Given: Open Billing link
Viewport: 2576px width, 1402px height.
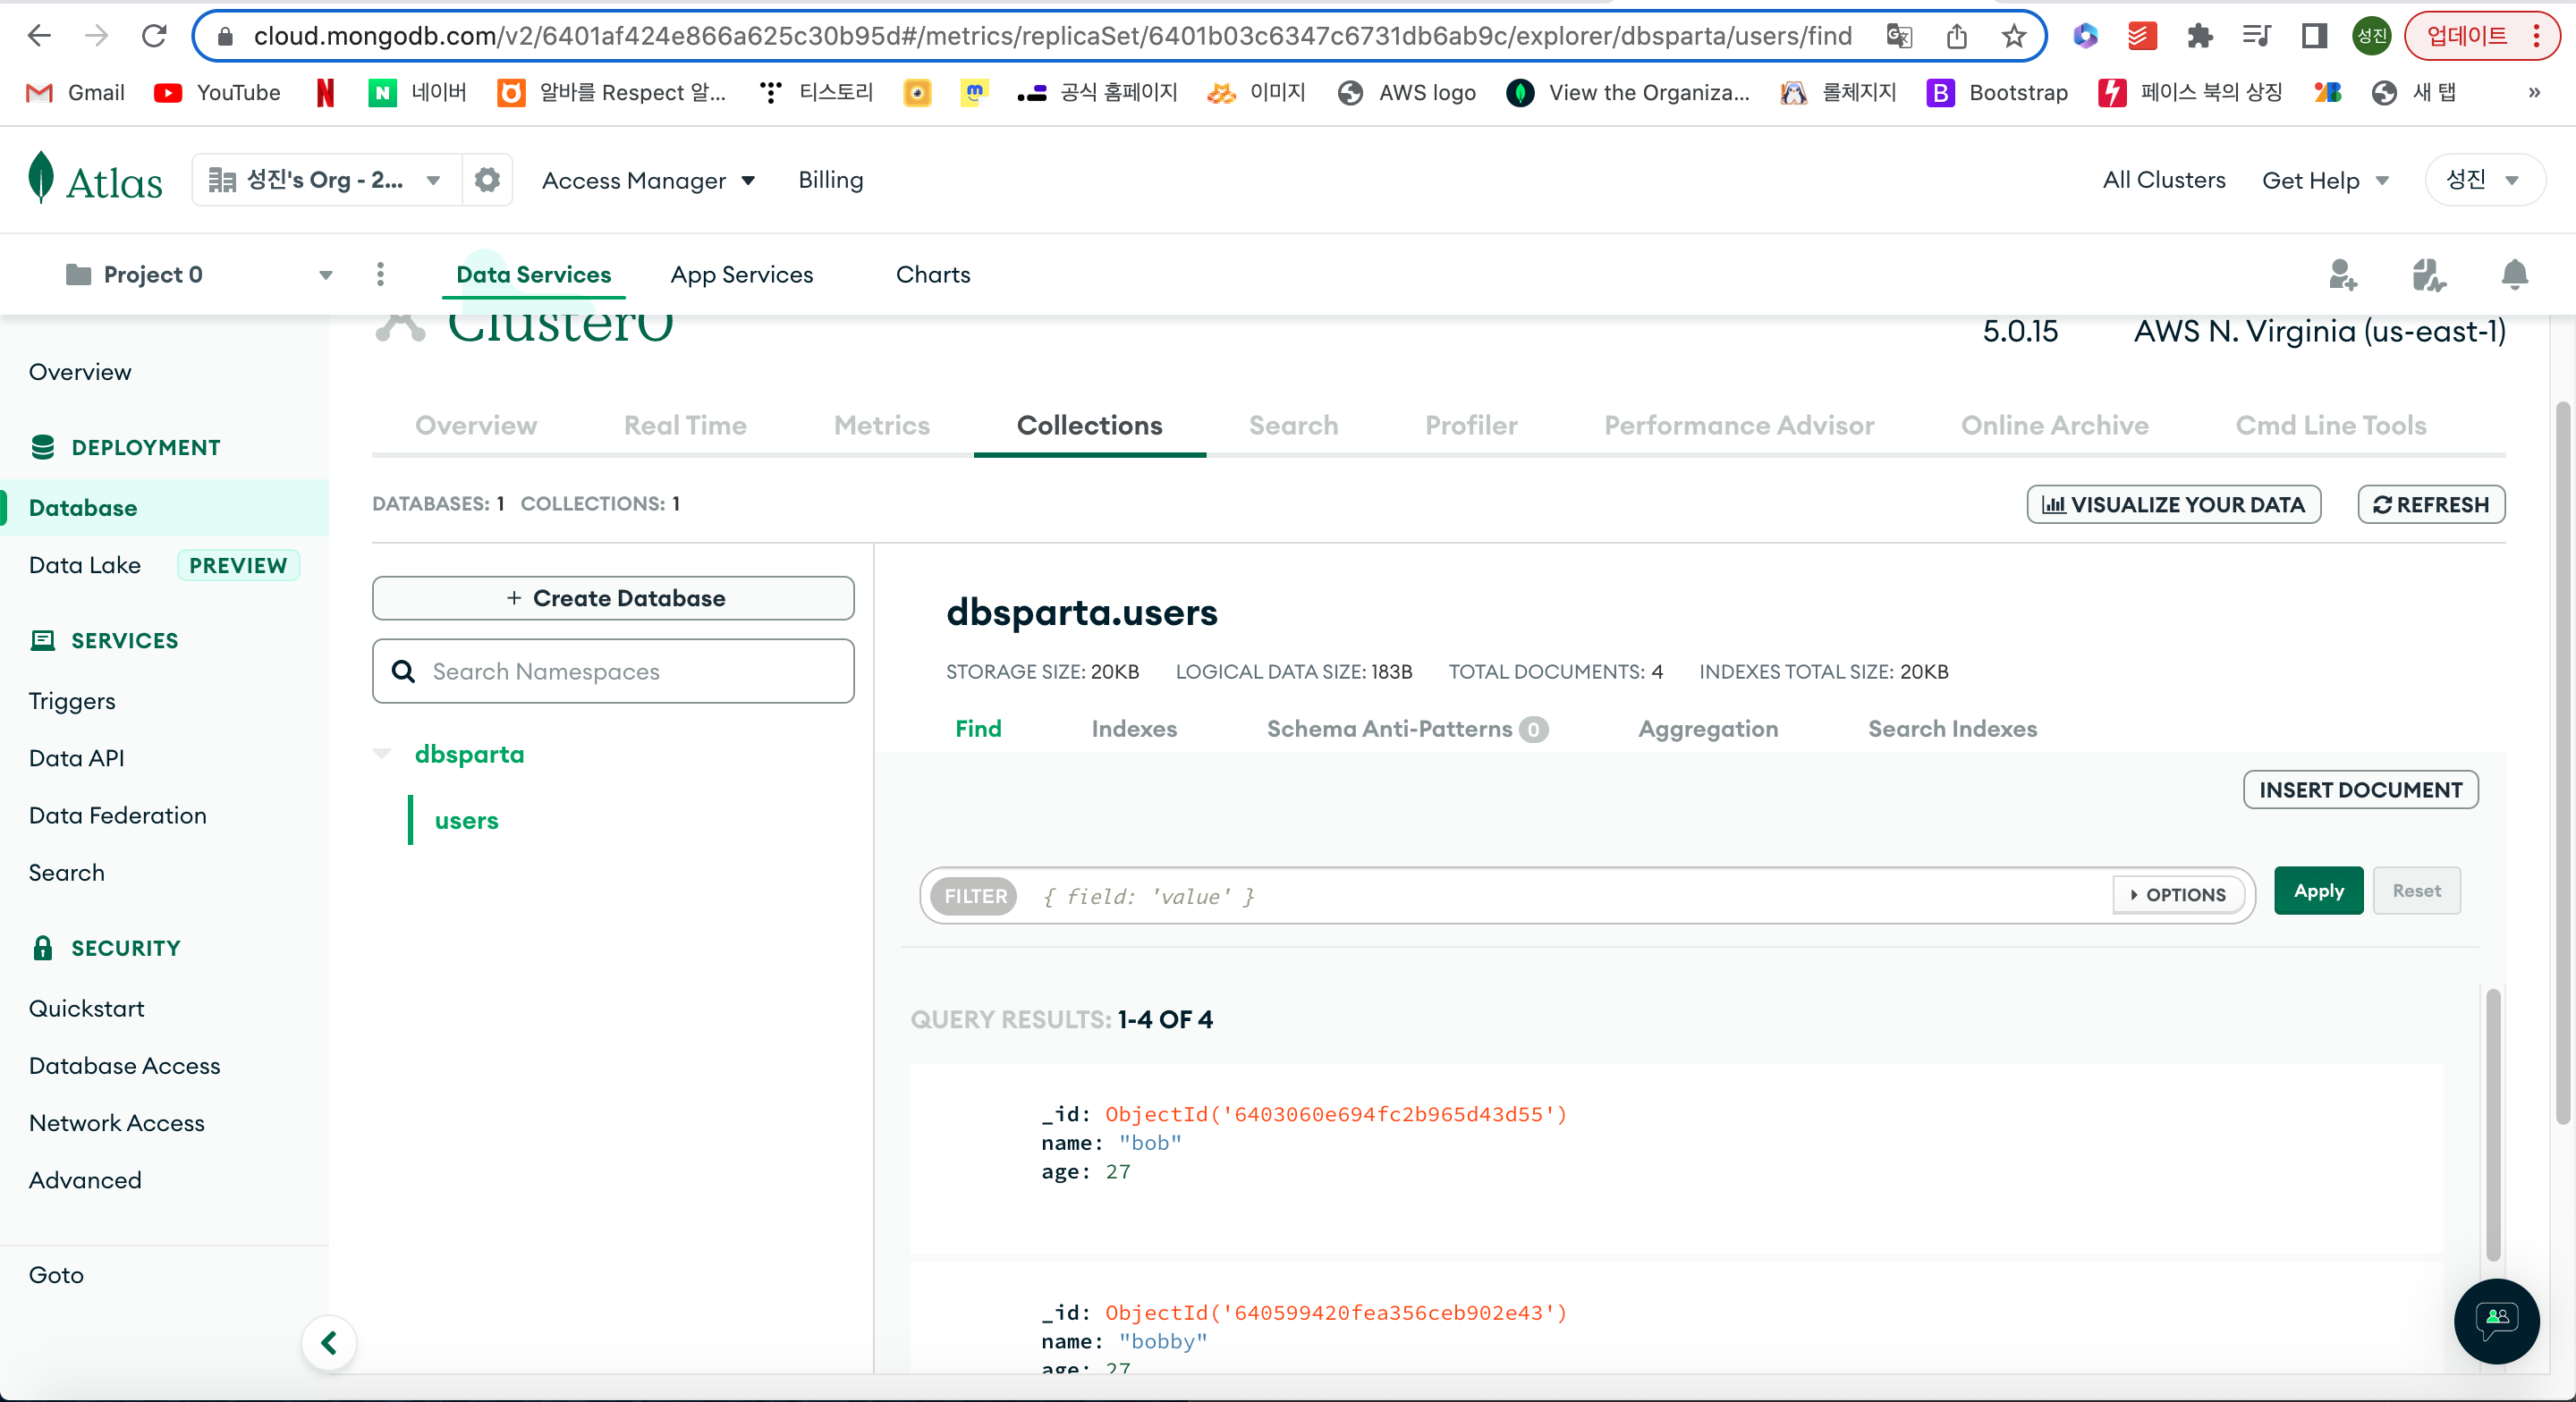Looking at the screenshot, I should 830,180.
